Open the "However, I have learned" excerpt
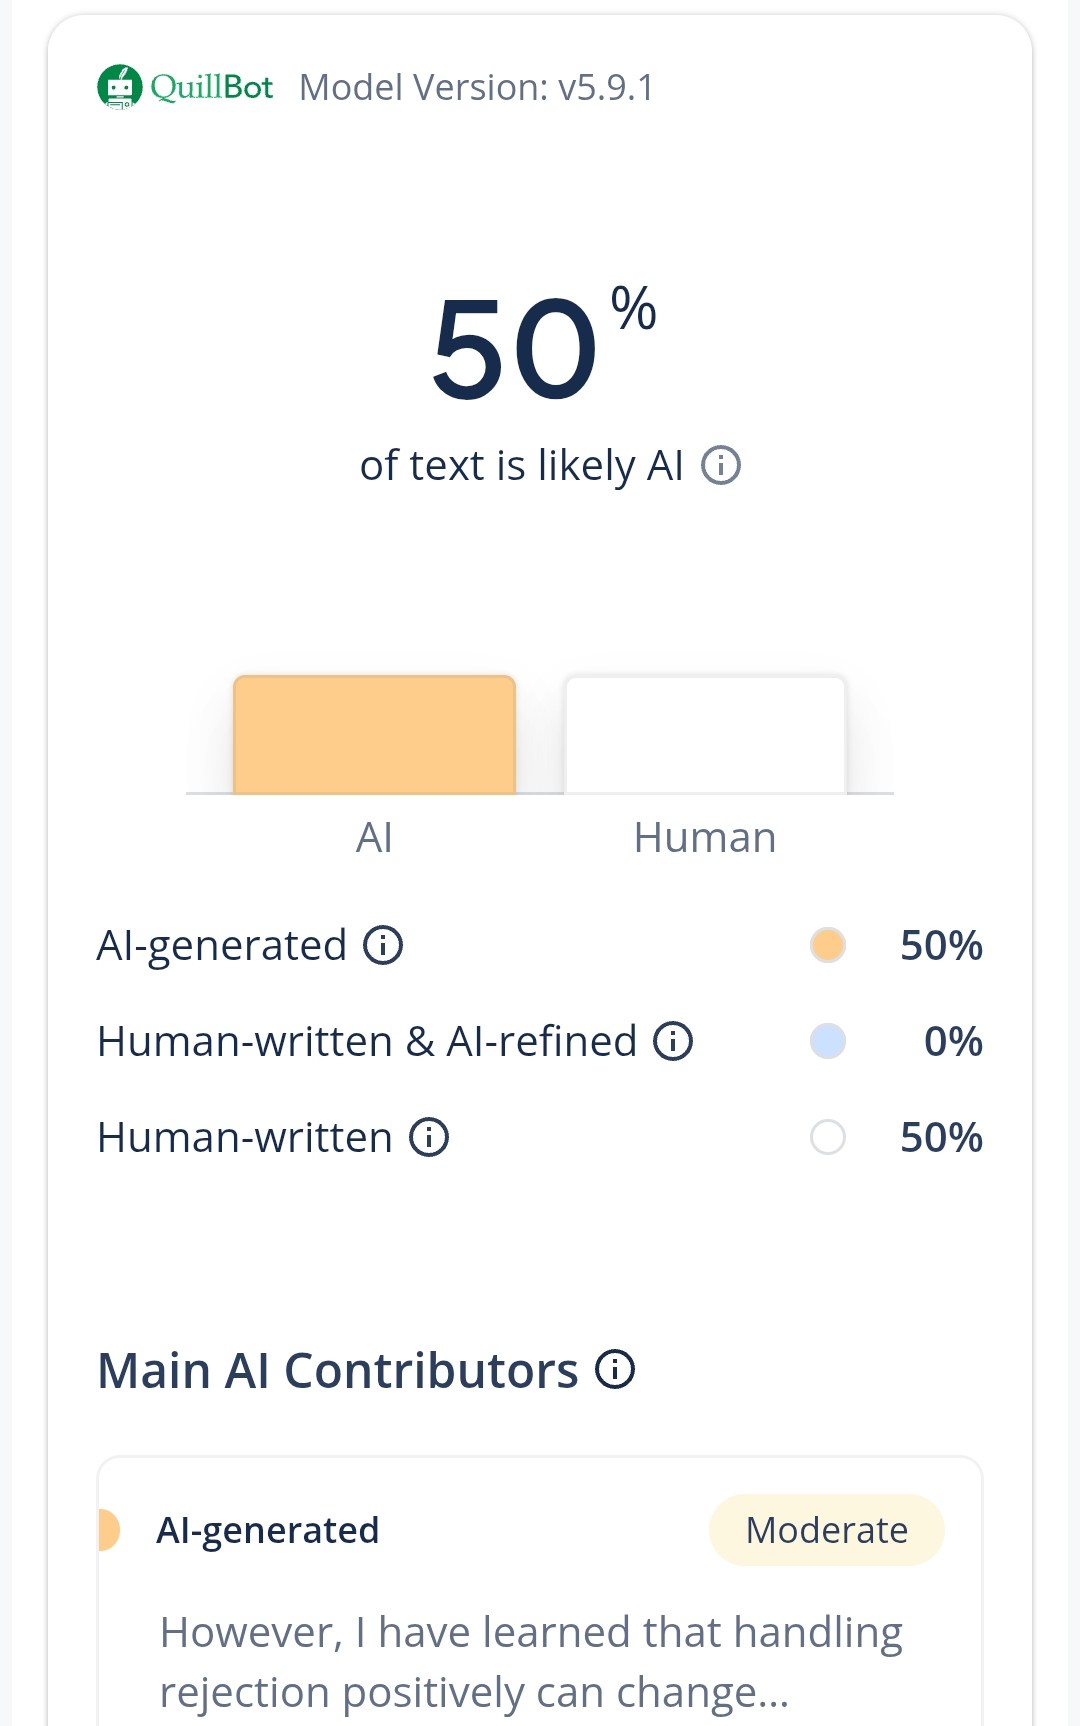The image size is (1080, 1726). (530, 1662)
